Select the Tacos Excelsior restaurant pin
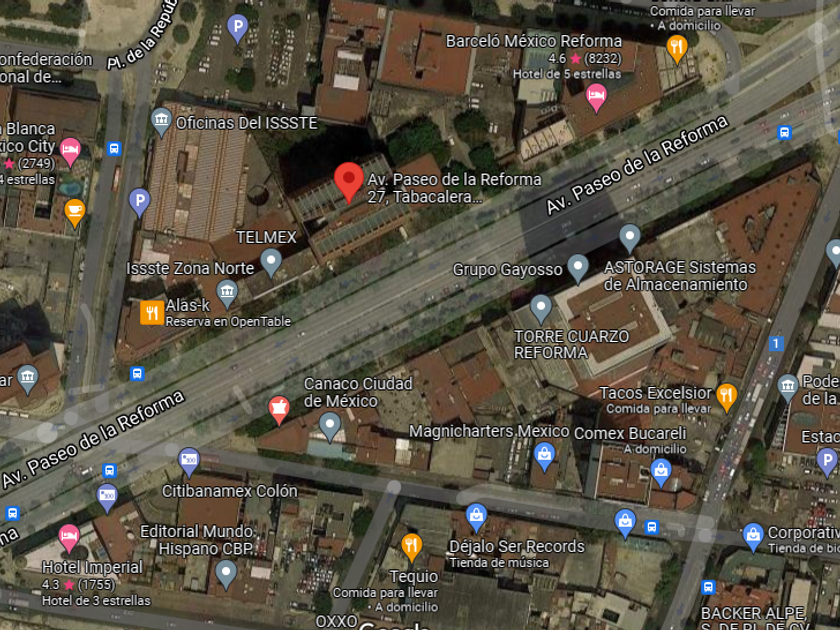 click(726, 398)
